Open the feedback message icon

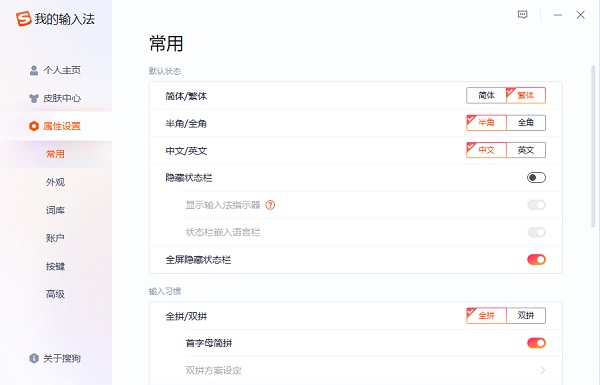click(522, 15)
